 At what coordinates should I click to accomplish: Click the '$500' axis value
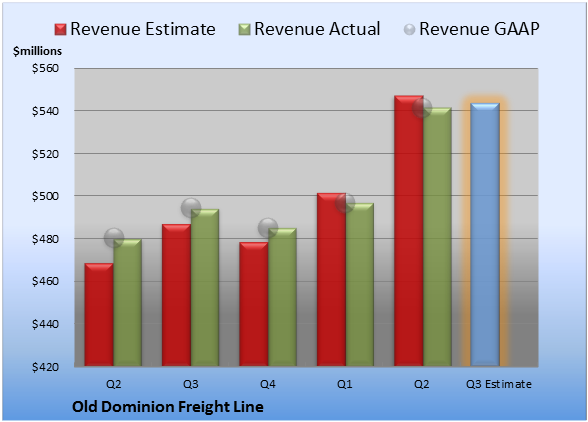coord(45,196)
